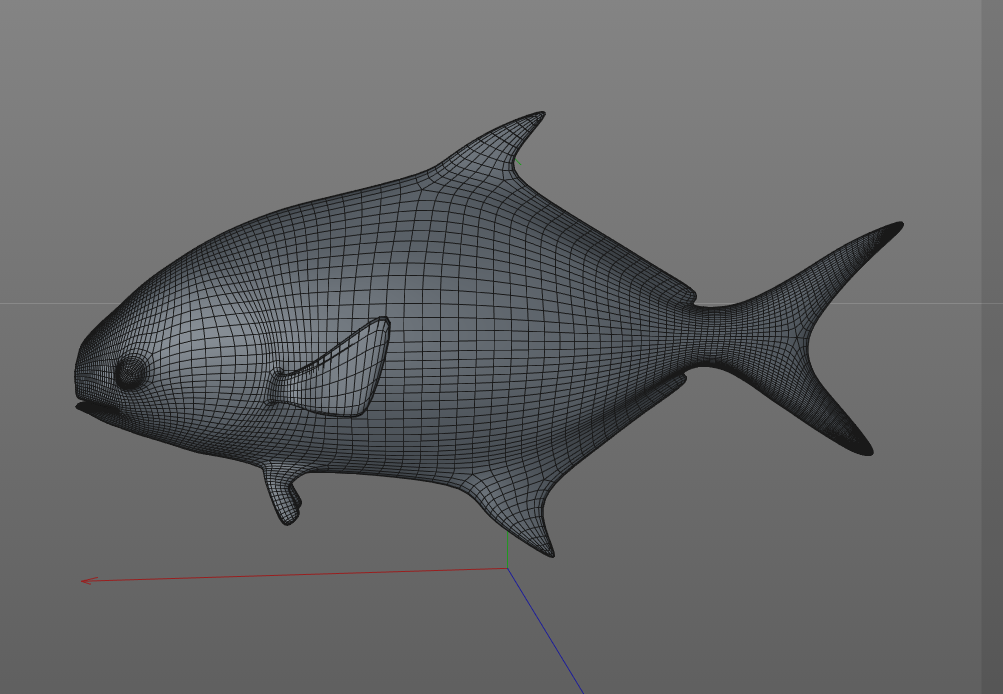1003x694 pixels.
Task: Click the darker panel strip at right edge
Action: tap(992, 347)
